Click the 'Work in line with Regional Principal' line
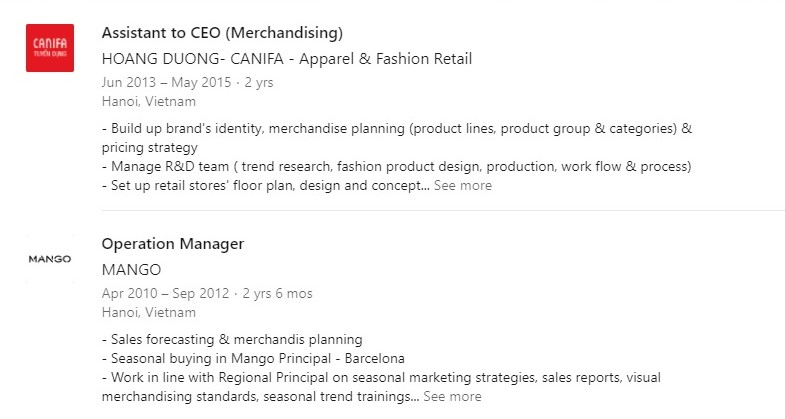This screenshot has width=785, height=419. tap(381, 378)
